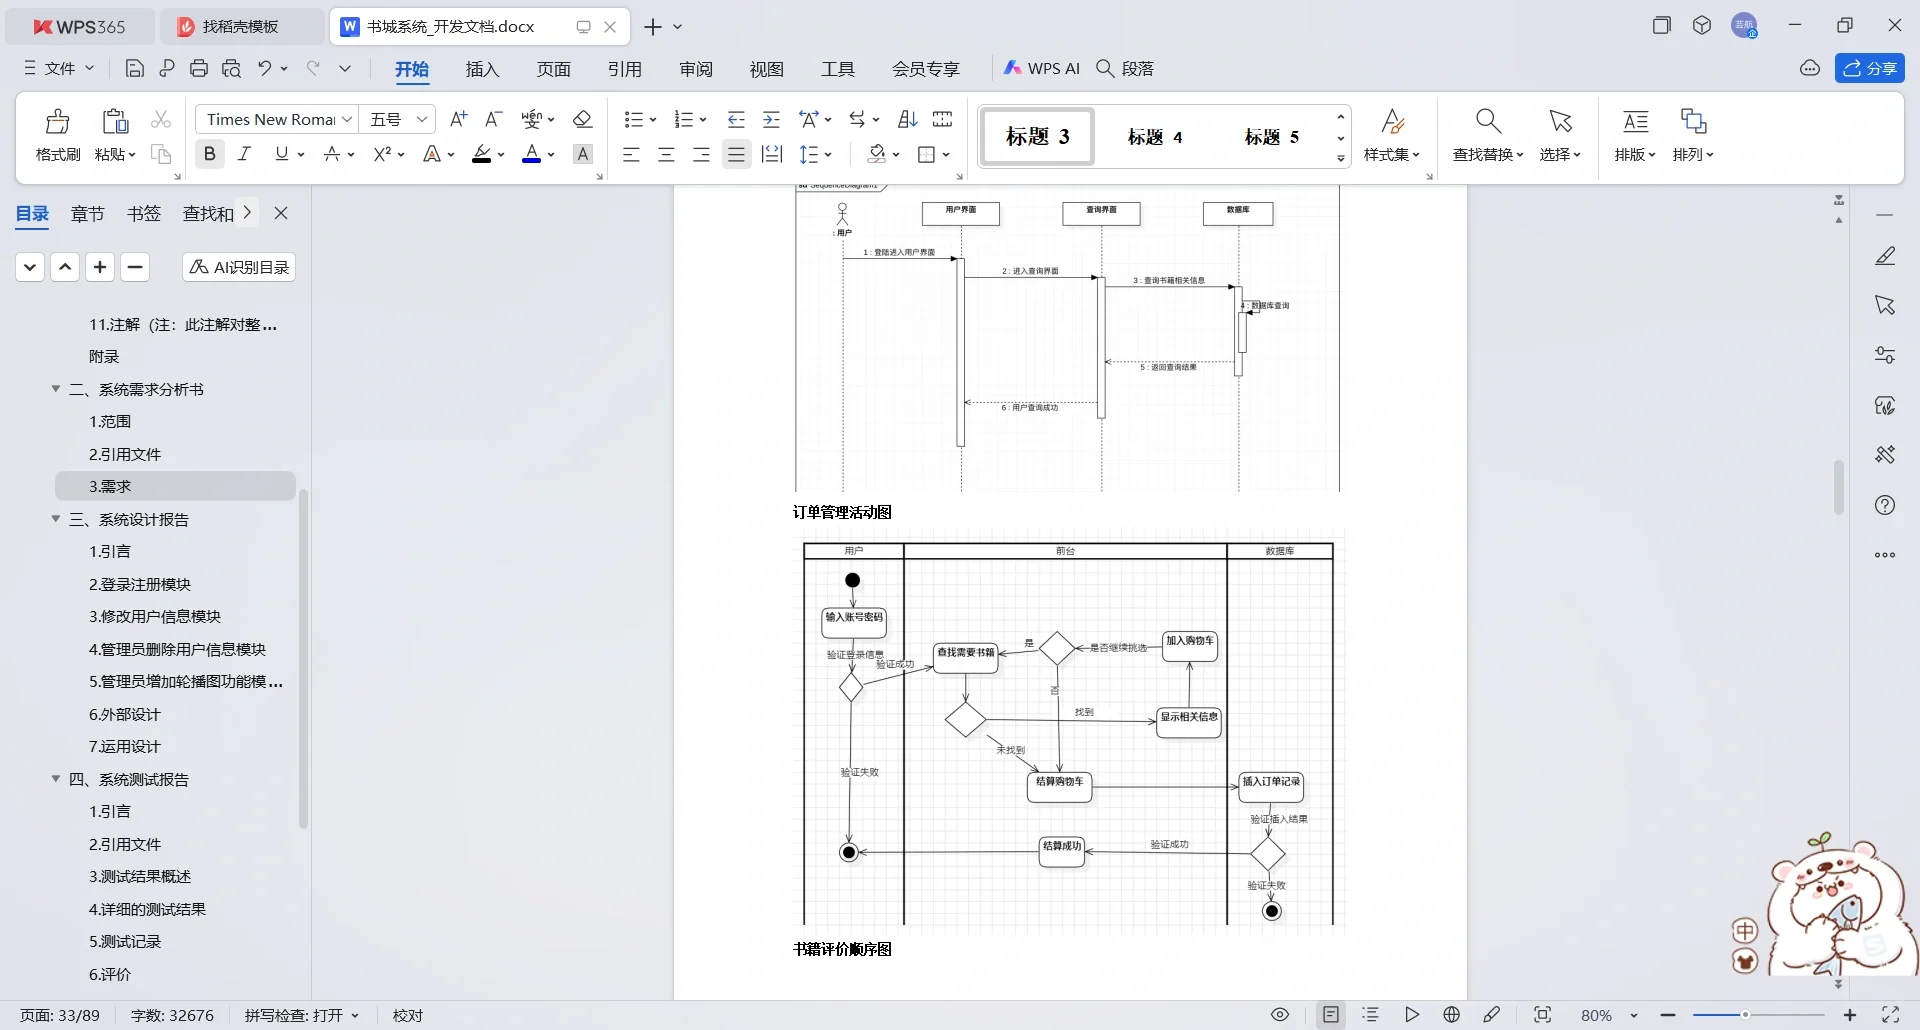Start 校对 proofreading from the status bar
1920x1030 pixels.
(x=406, y=1015)
